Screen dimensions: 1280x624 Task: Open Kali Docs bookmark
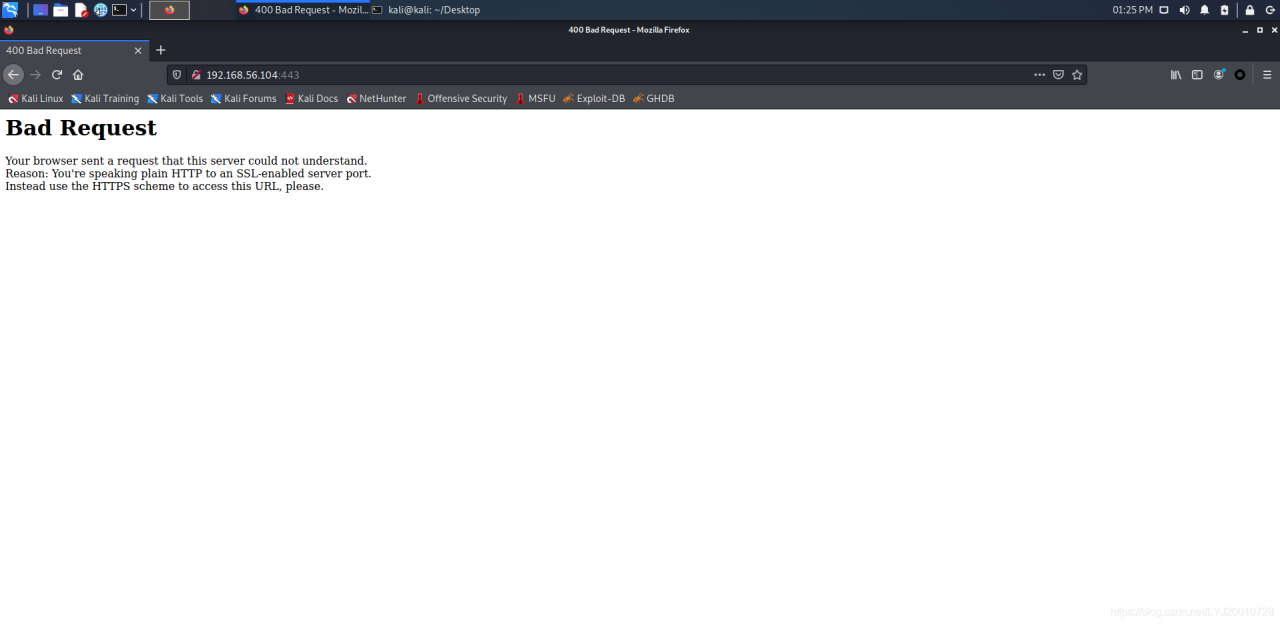coord(311,99)
